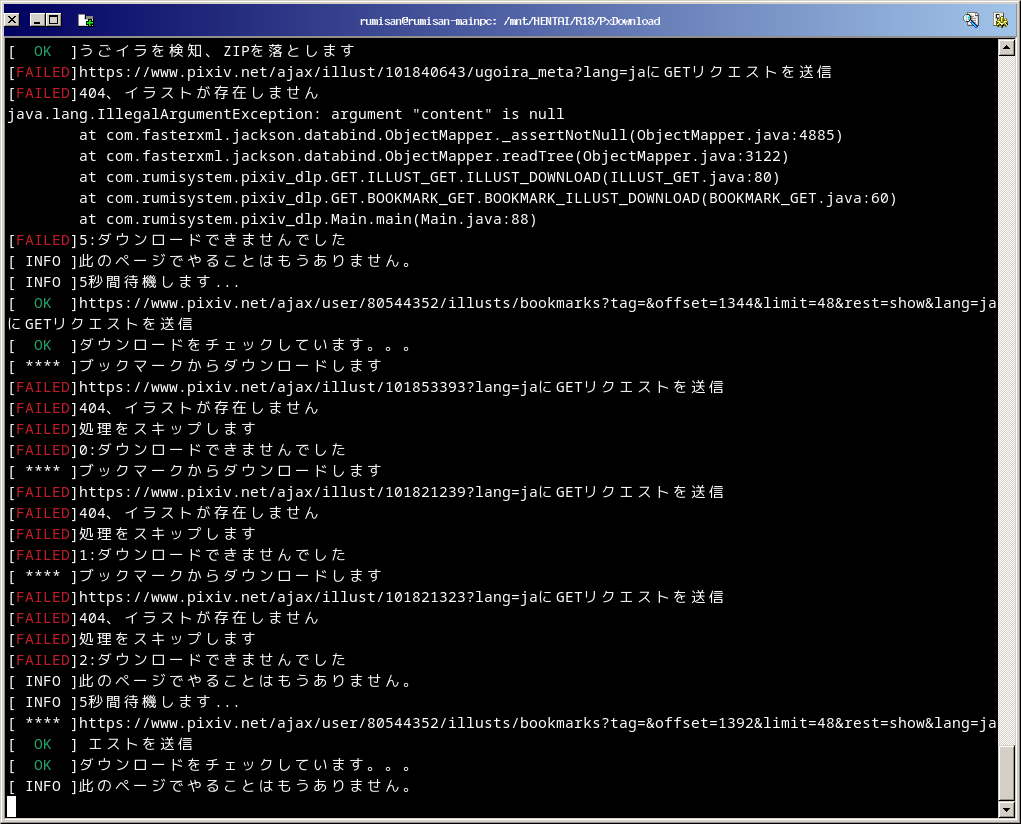Click the OK line "エストを送信"
Image resolution: width=1021 pixels, height=824 pixels.
point(141,744)
